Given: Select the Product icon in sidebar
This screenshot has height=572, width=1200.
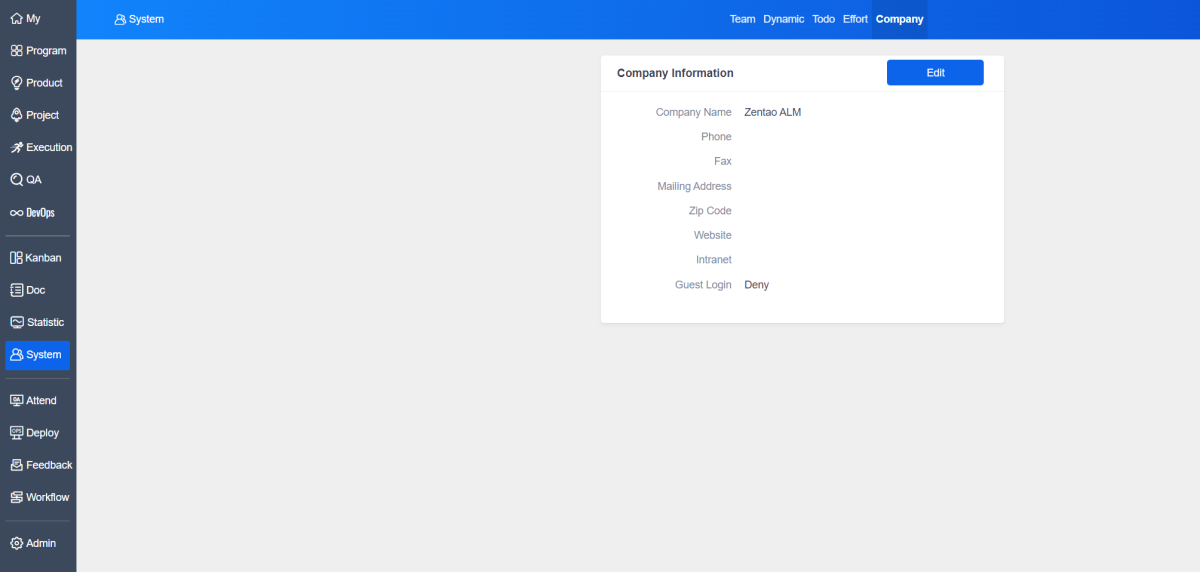Looking at the screenshot, I should (x=16, y=83).
